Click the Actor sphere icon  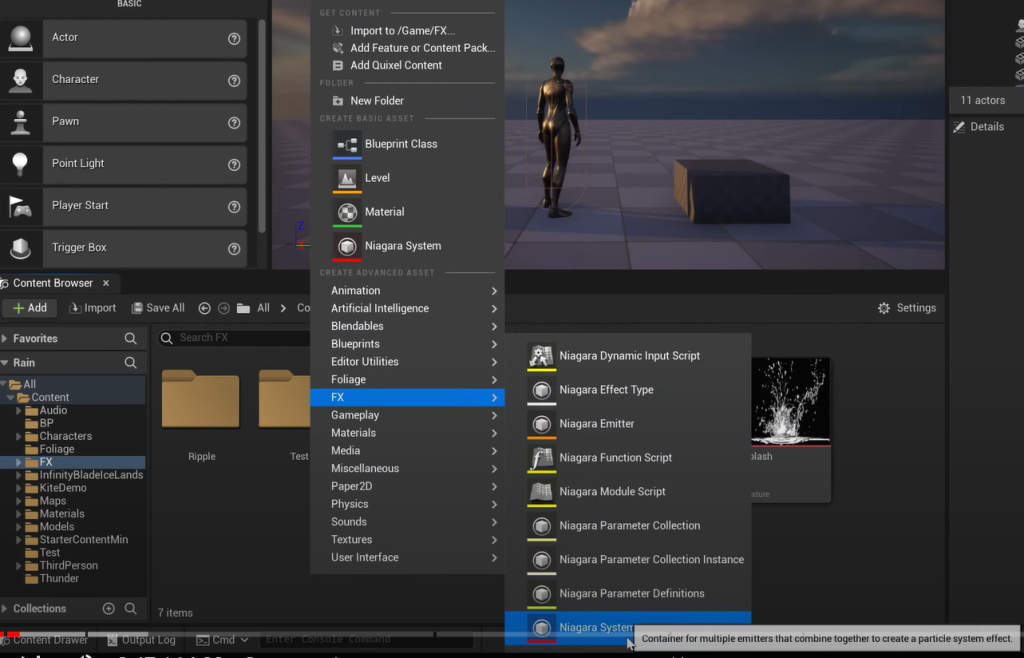[20, 38]
